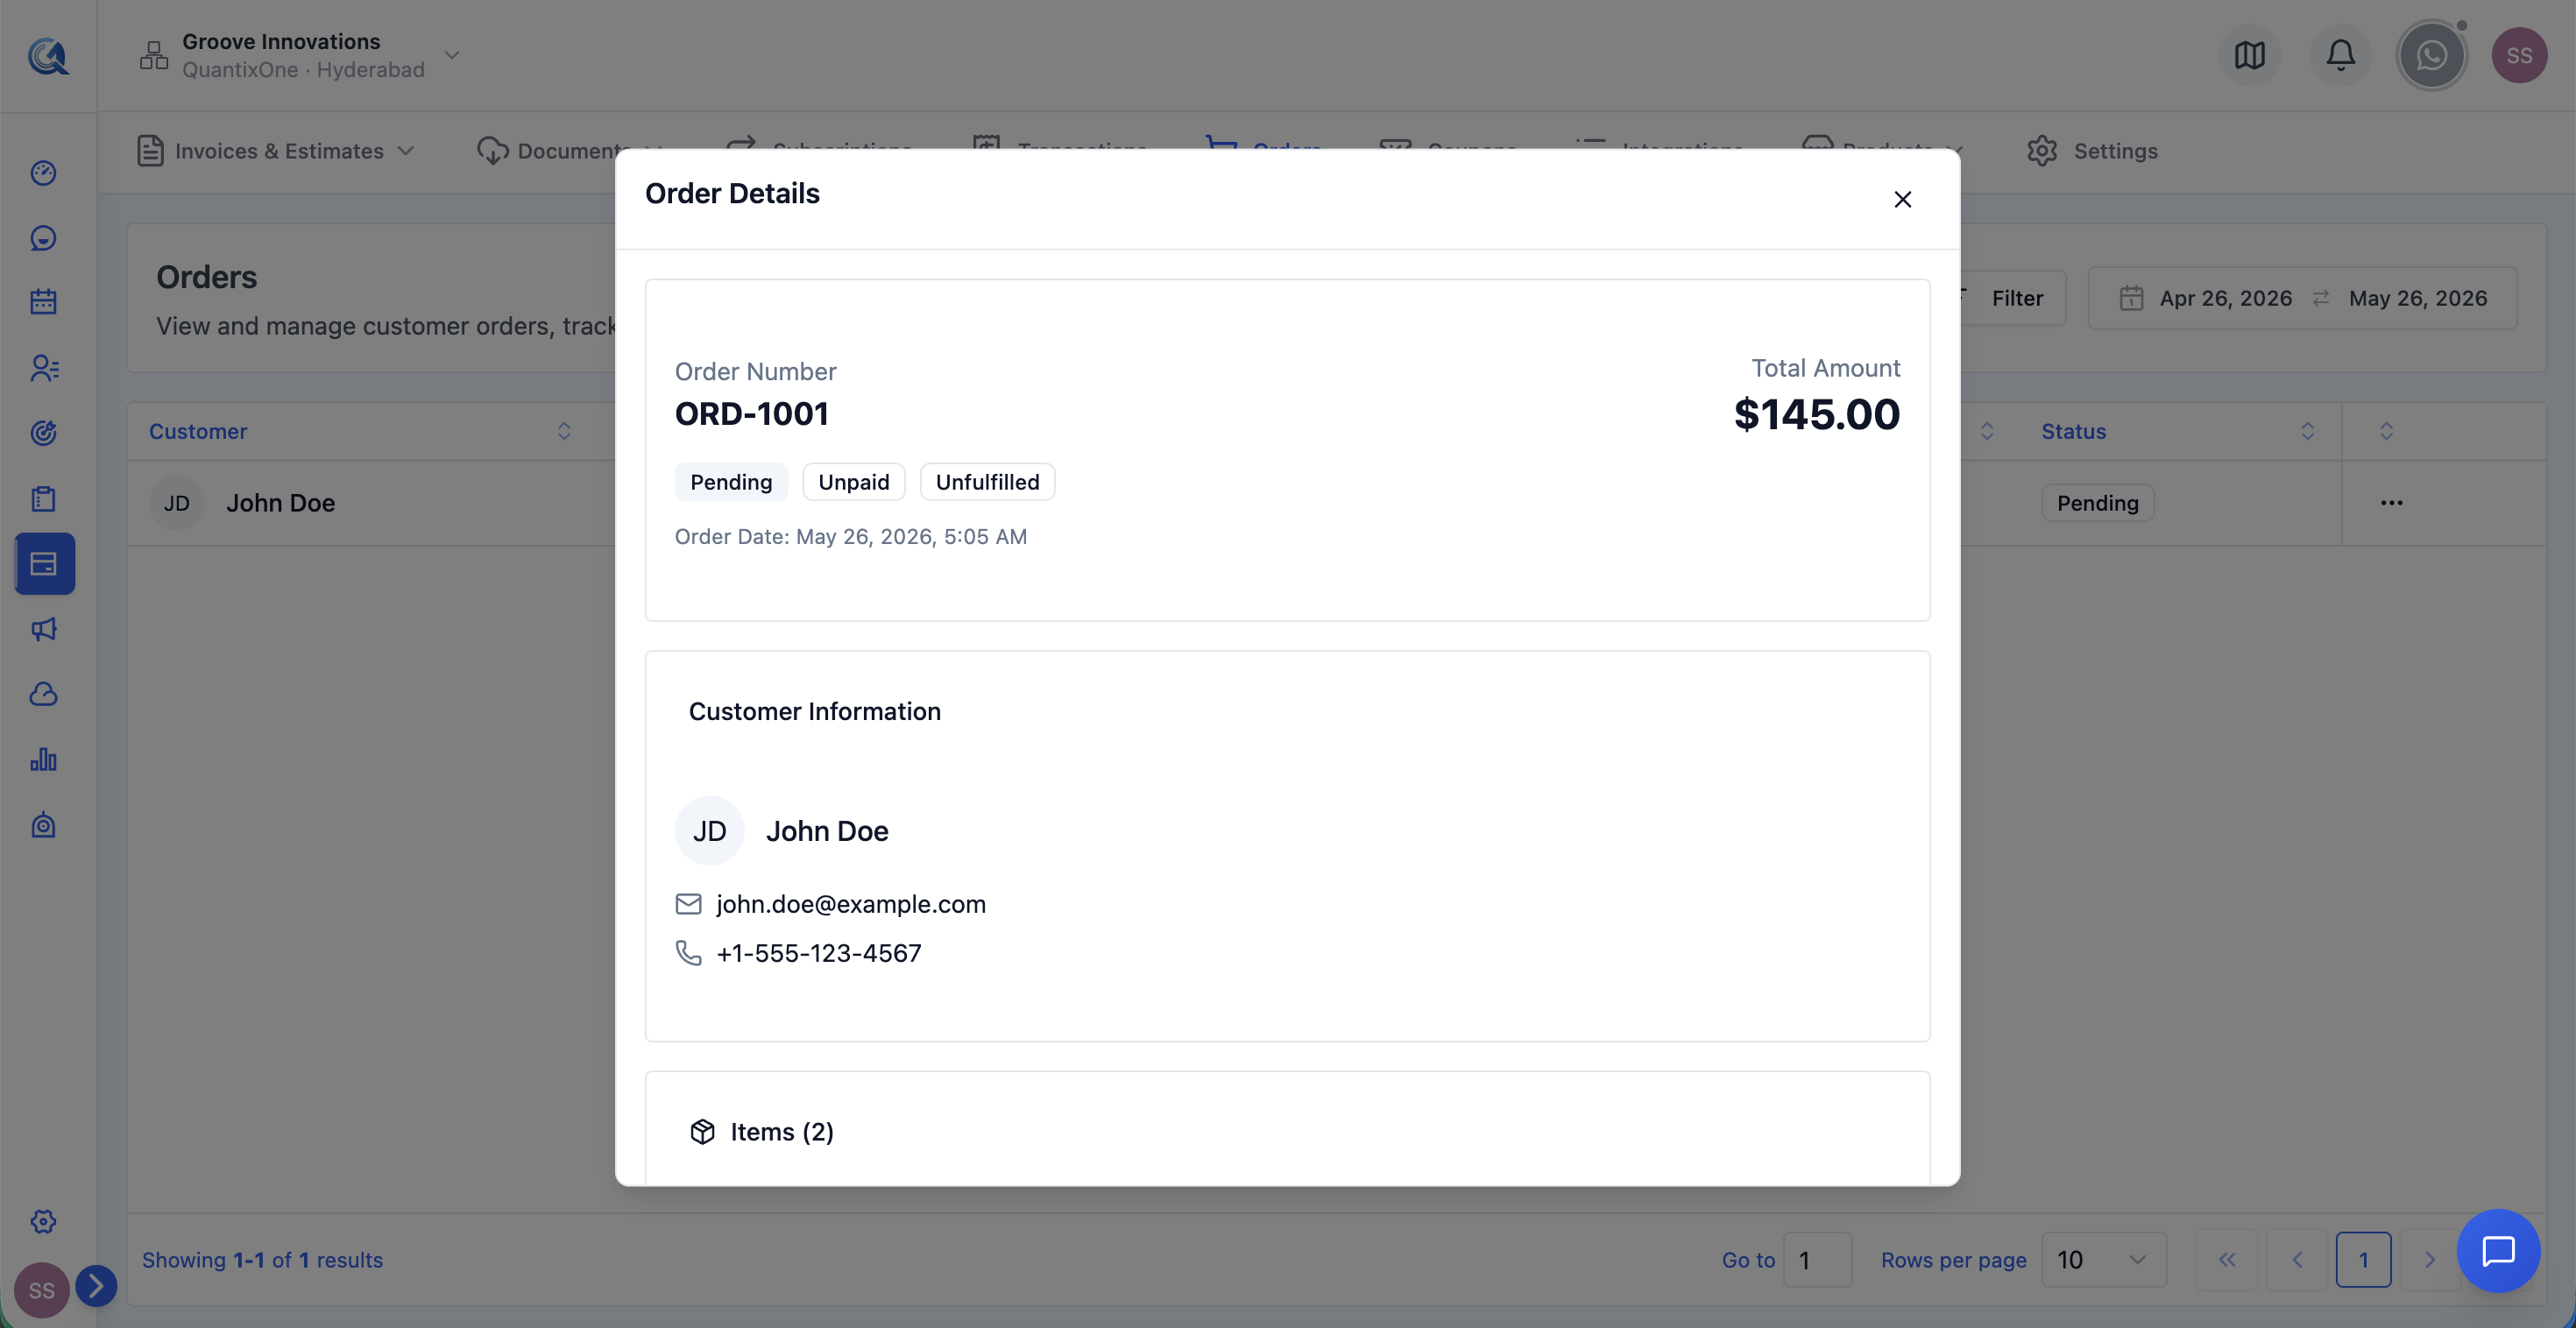
Task: Open the bar chart analytics sidebar icon
Action: pyautogui.click(x=43, y=760)
